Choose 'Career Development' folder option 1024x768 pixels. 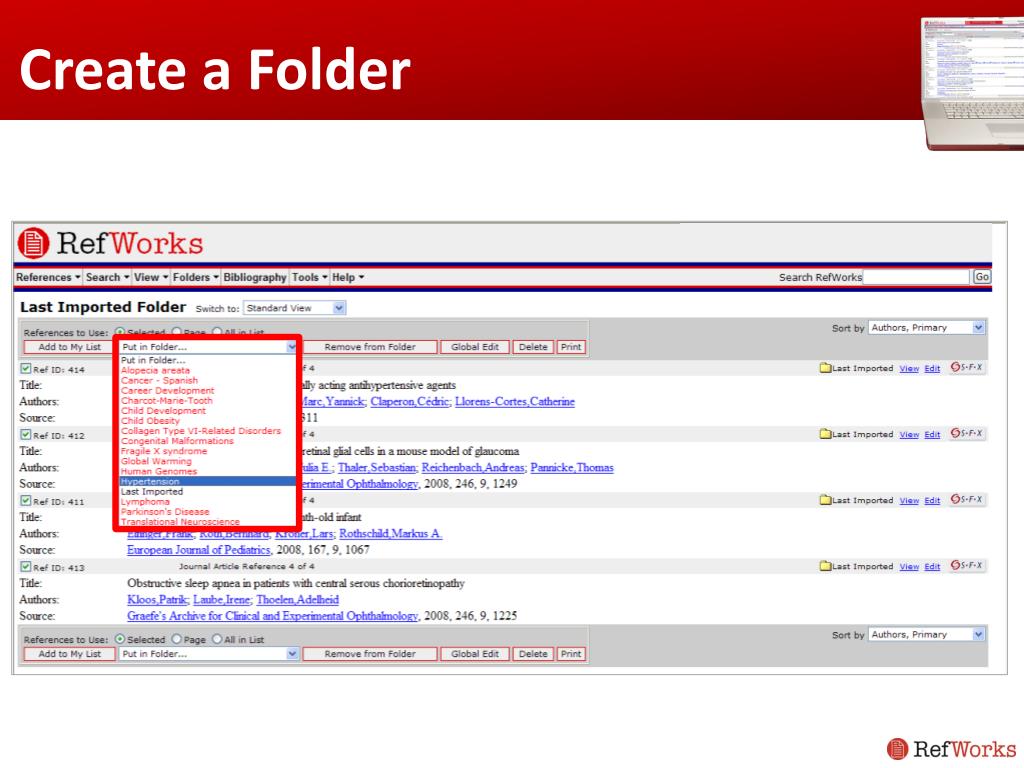point(167,391)
